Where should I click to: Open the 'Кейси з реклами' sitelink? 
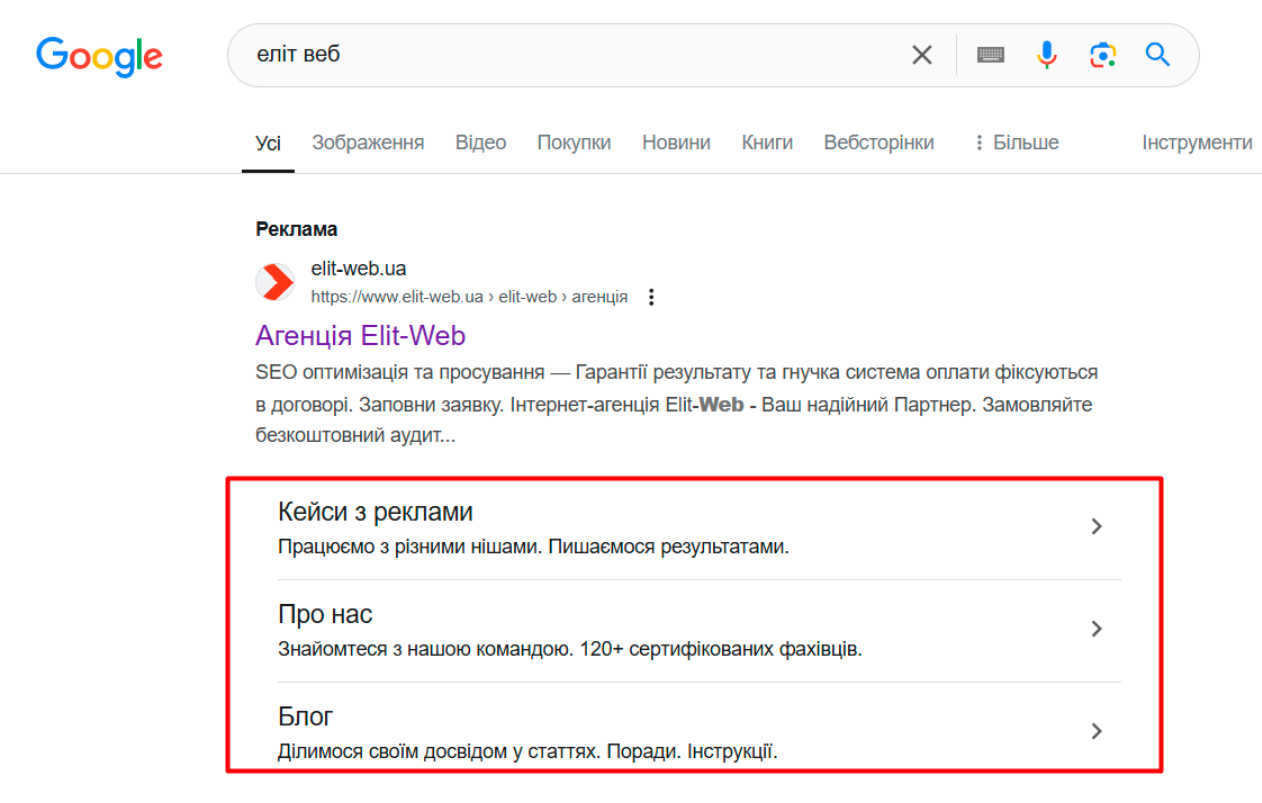point(375,512)
